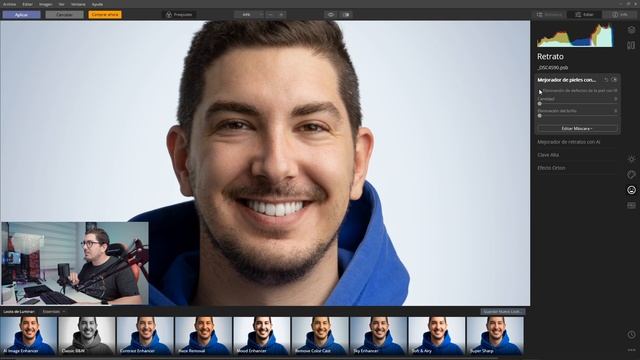Open the Ayuda menu
This screenshot has width=640, height=360.
pyautogui.click(x=97, y=4)
